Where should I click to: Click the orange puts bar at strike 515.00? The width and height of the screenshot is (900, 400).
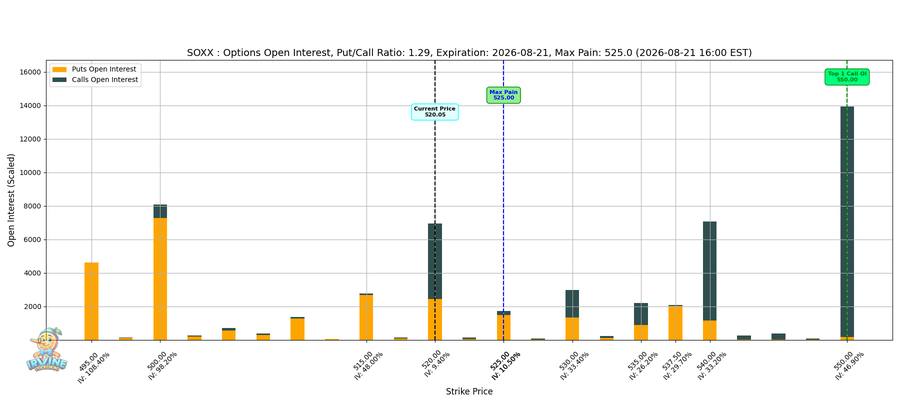[x=366, y=317]
